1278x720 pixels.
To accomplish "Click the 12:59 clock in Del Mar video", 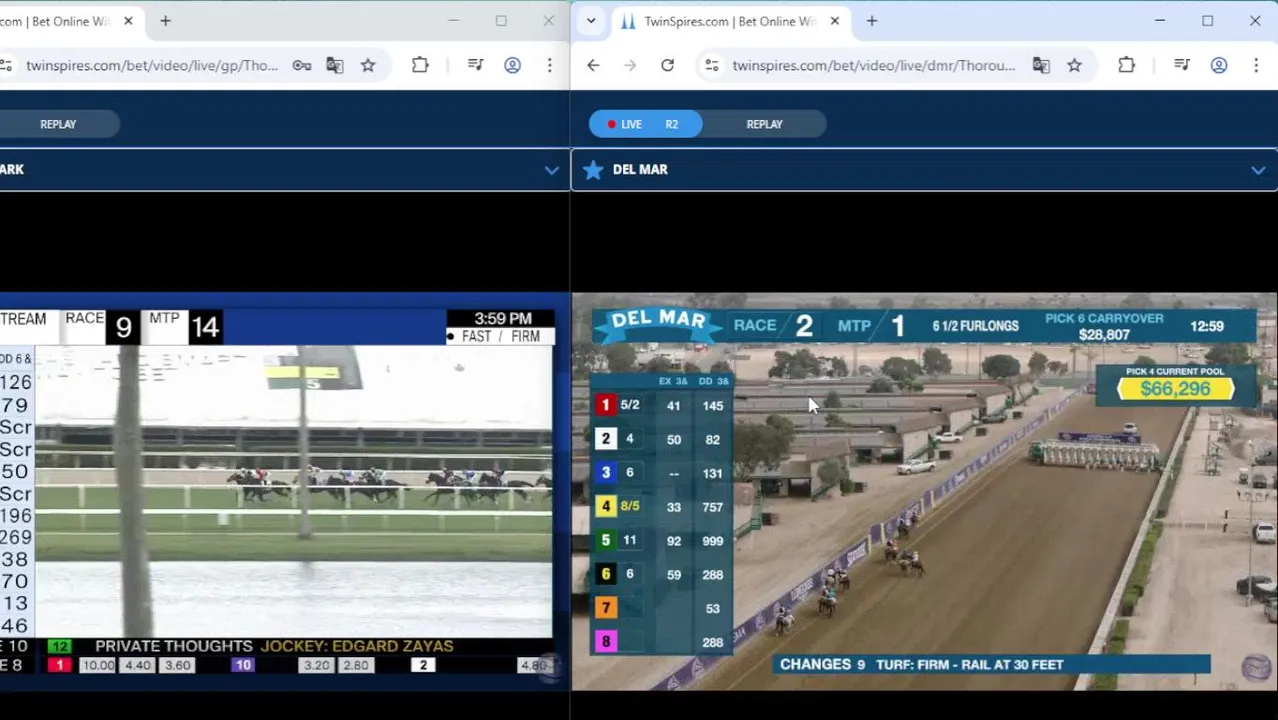I will (1207, 326).
